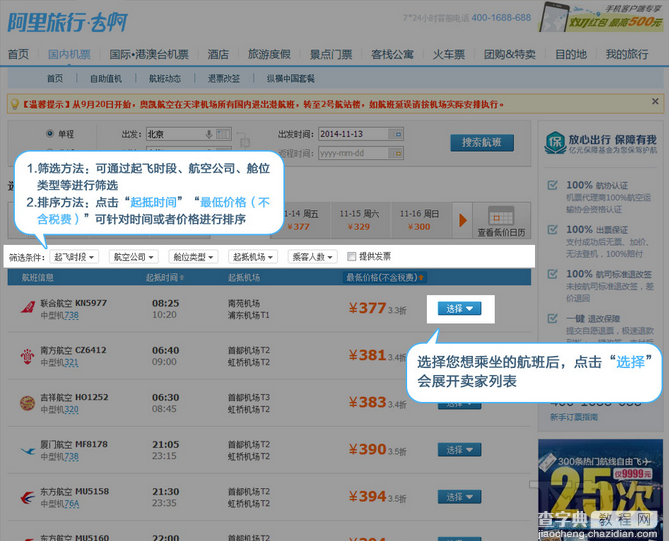Open the 乘客人数 filter dropdown
Image resolution: width=669 pixels, height=541 pixels.
pos(312,257)
